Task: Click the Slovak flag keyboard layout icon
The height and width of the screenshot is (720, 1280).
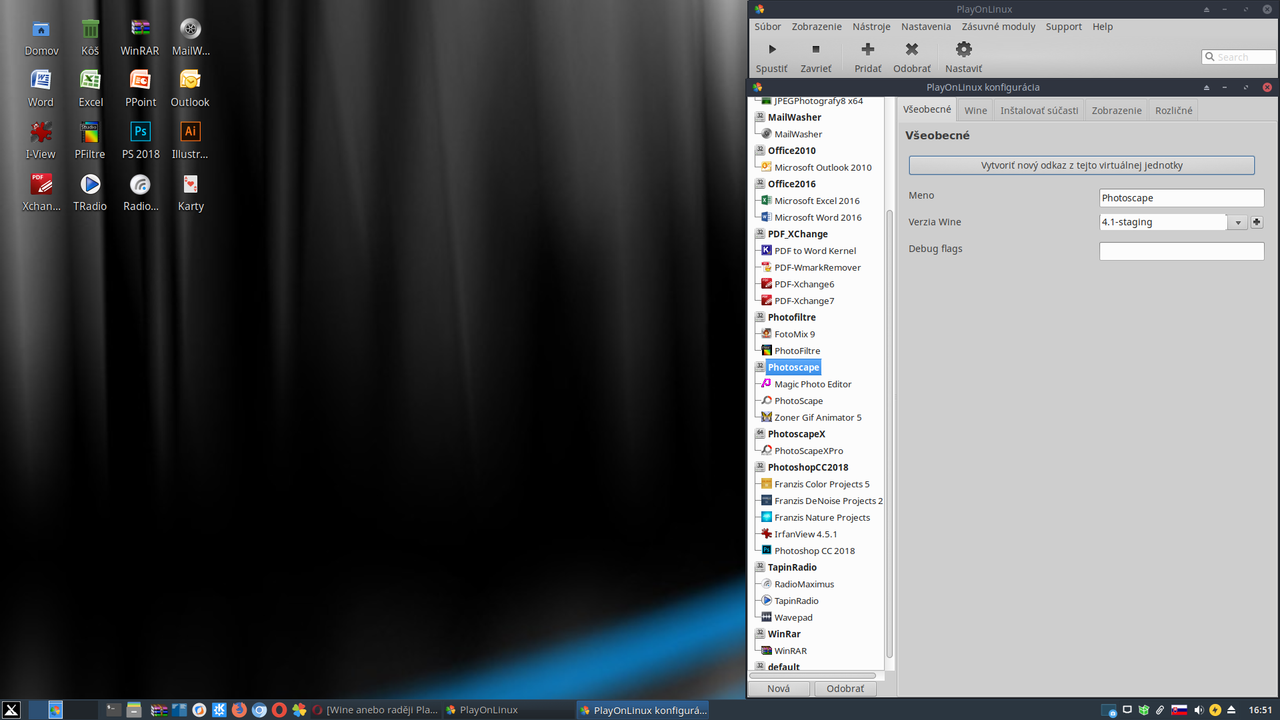Action: coord(1179,710)
